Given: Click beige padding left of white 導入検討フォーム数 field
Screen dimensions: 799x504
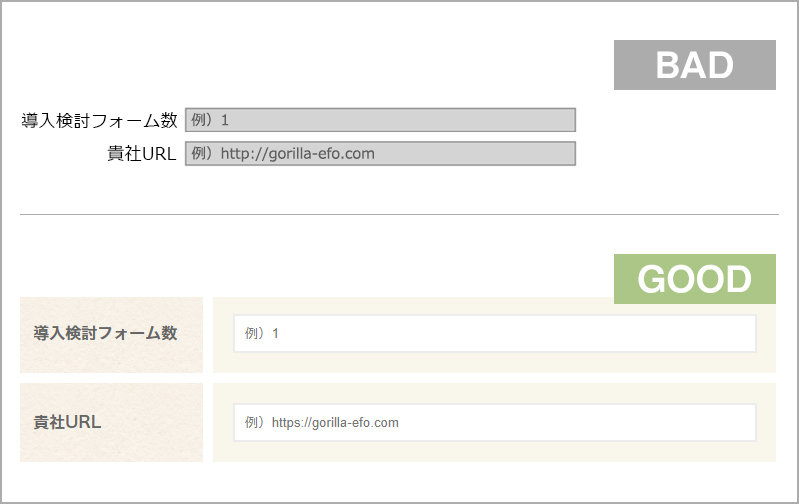Looking at the screenshot, I should (x=223, y=333).
